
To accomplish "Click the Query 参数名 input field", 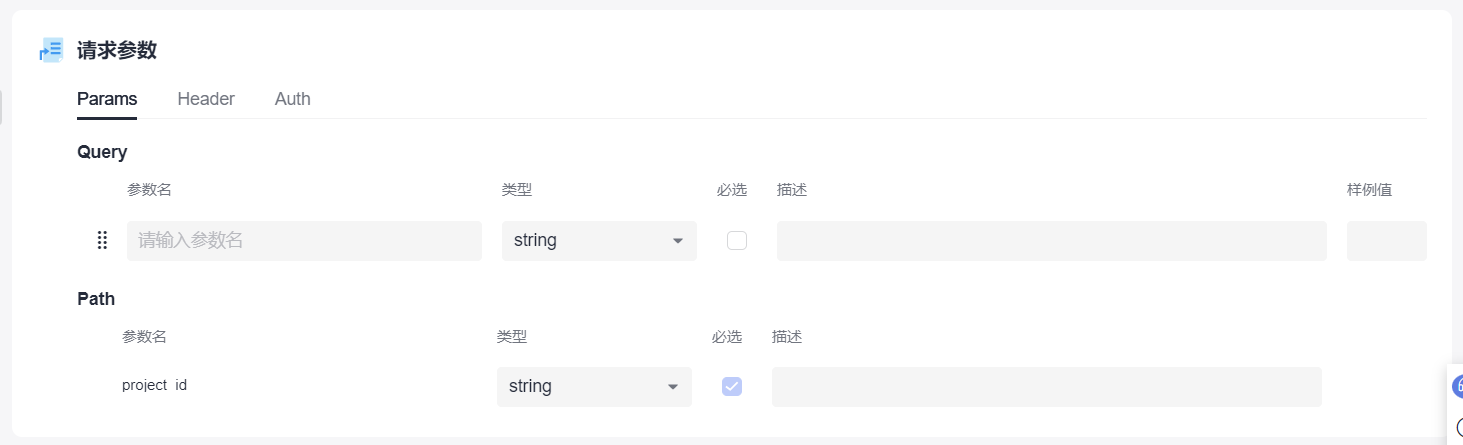I will pyautogui.click(x=304, y=241).
